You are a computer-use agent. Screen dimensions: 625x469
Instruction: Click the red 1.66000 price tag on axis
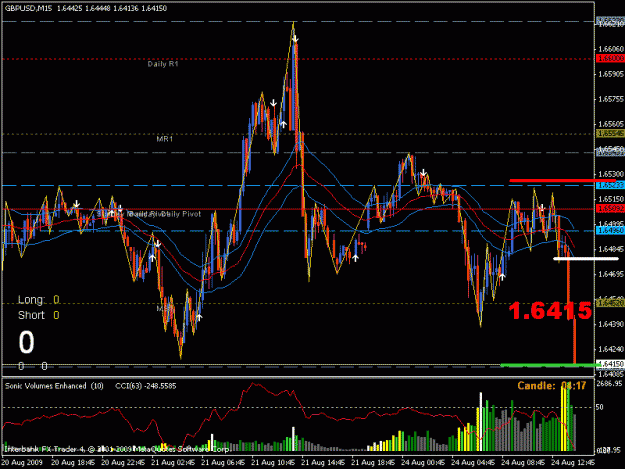click(610, 59)
